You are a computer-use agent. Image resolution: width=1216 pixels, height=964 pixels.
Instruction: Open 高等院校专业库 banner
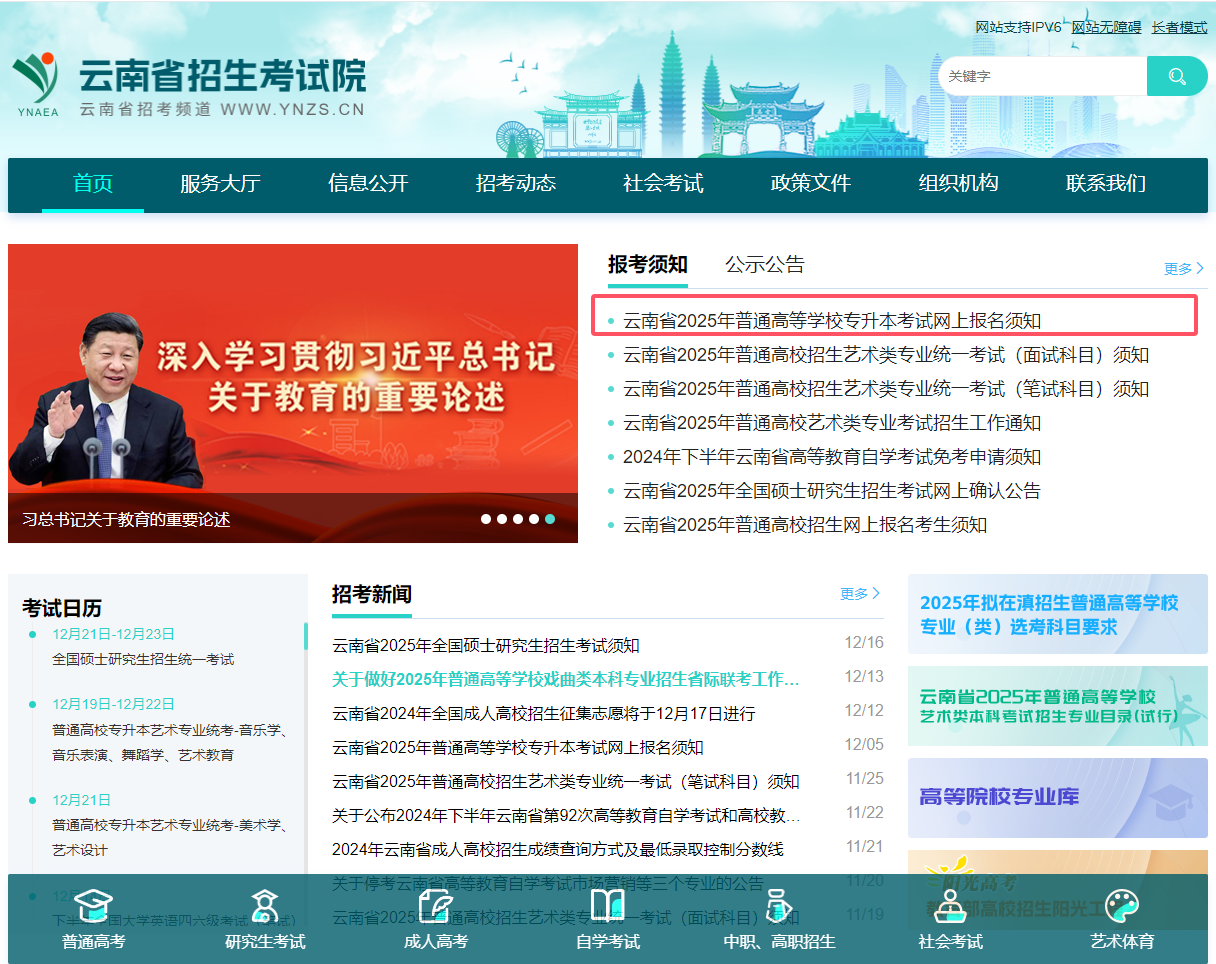coord(1058,798)
